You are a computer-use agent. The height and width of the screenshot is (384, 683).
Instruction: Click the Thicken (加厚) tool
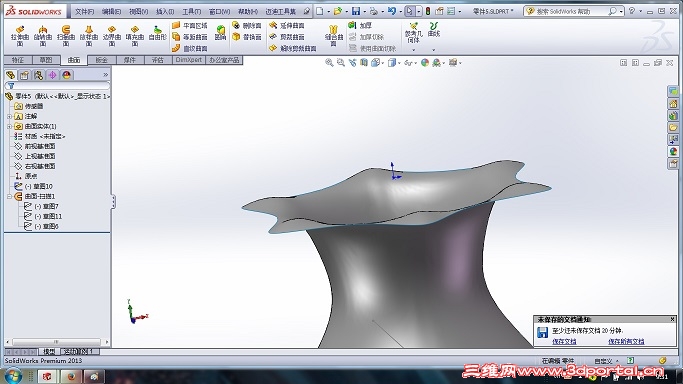click(x=360, y=26)
